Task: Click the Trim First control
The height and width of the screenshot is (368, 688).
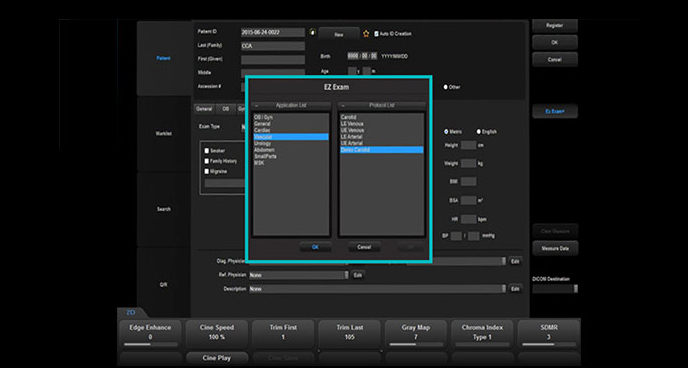Action: pos(283,334)
